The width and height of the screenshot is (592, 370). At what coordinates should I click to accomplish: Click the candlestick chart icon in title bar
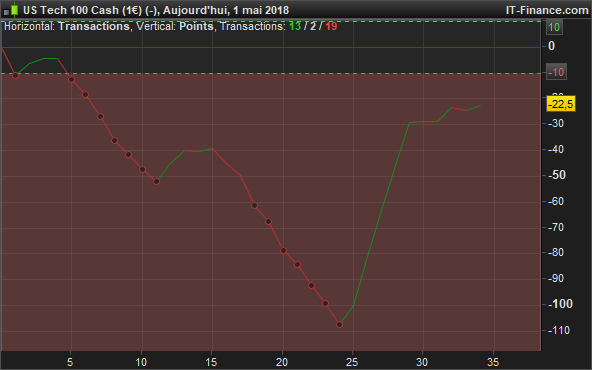click(11, 10)
